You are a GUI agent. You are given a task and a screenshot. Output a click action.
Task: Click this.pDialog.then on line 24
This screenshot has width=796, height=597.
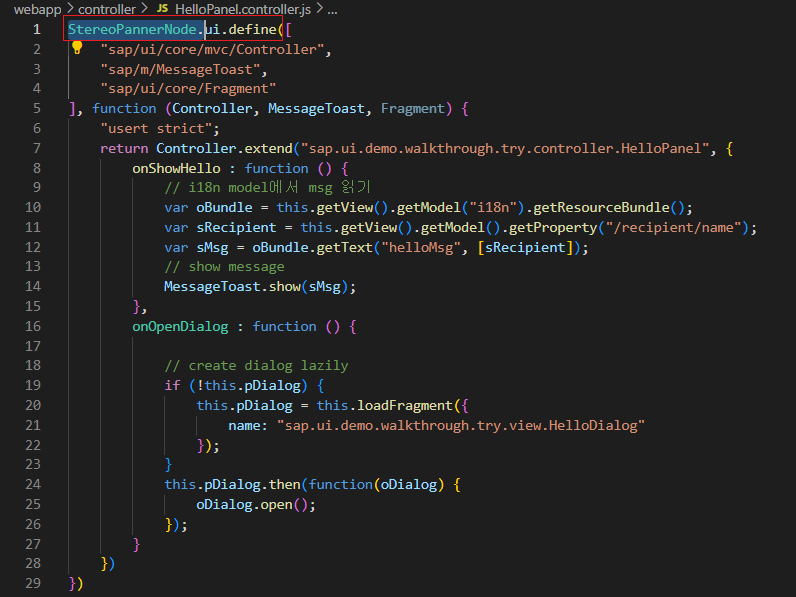[x=232, y=485]
